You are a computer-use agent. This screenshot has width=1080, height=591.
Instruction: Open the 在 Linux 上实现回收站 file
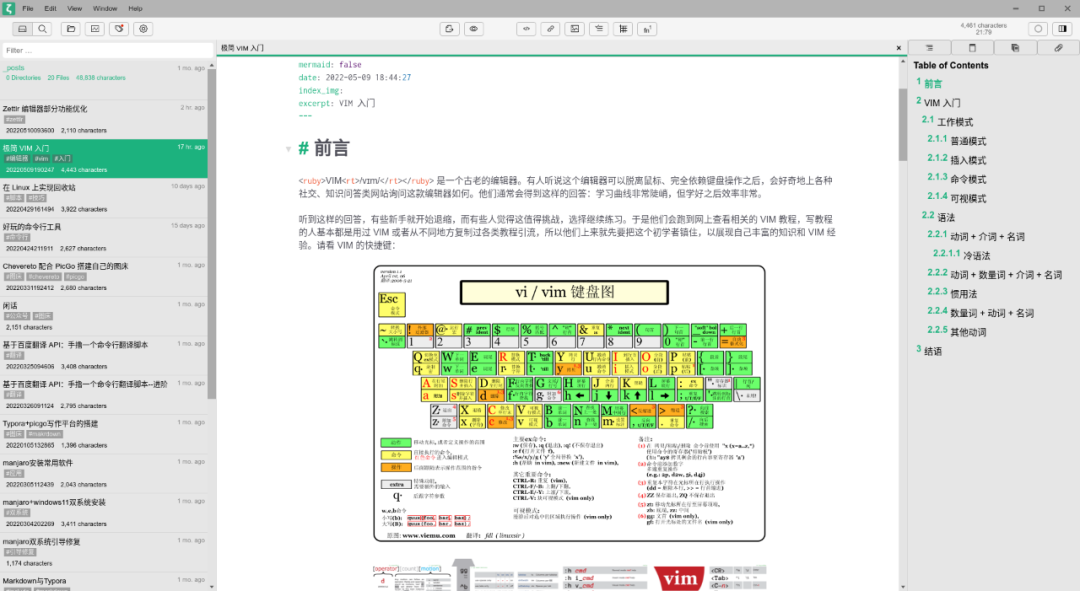coord(103,198)
